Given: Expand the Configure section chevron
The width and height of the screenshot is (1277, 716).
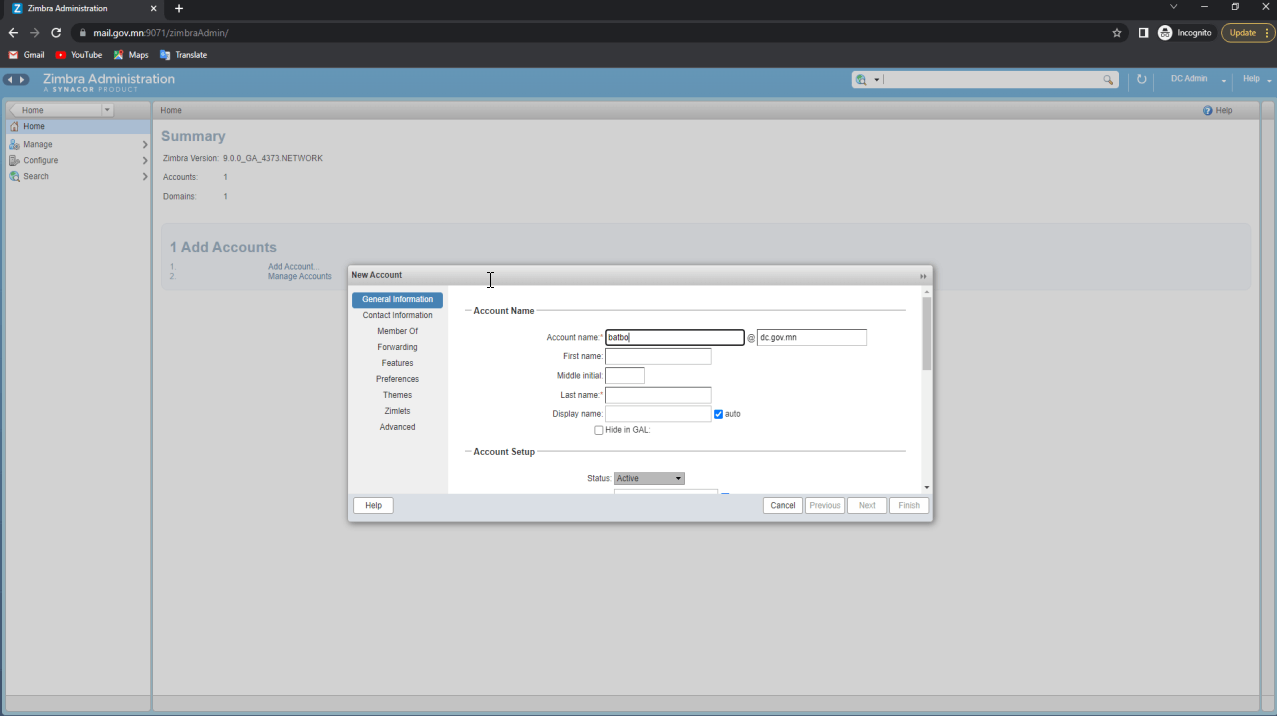Looking at the screenshot, I should click(x=145, y=161).
